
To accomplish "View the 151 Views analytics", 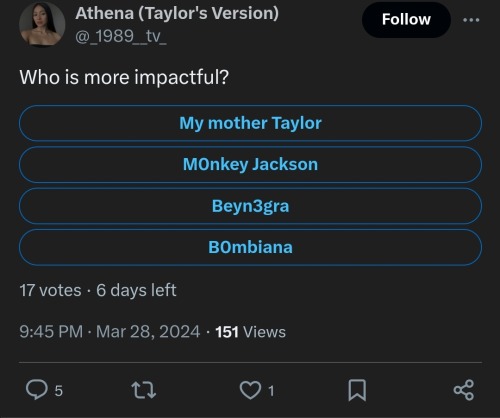I will coord(251,332).
